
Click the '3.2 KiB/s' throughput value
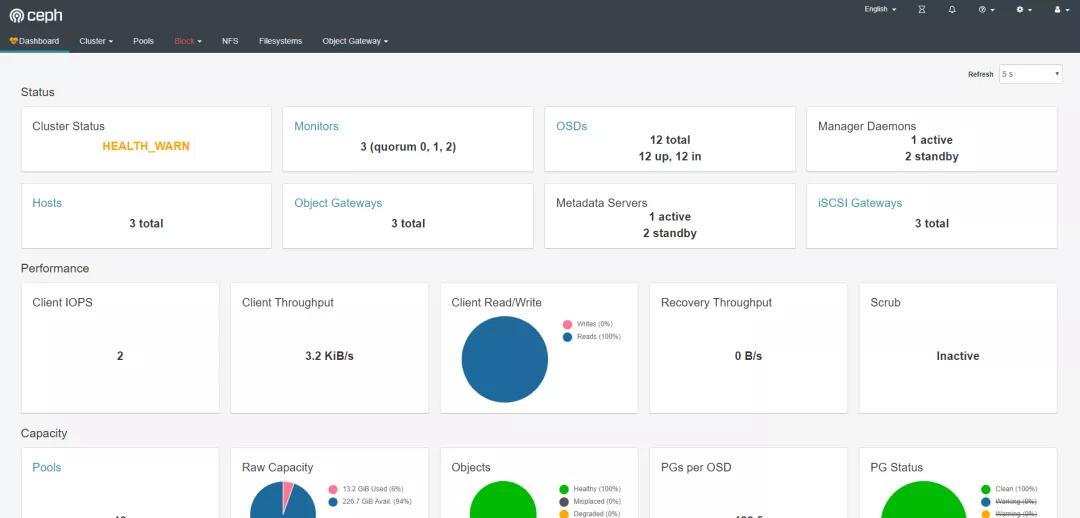(329, 356)
